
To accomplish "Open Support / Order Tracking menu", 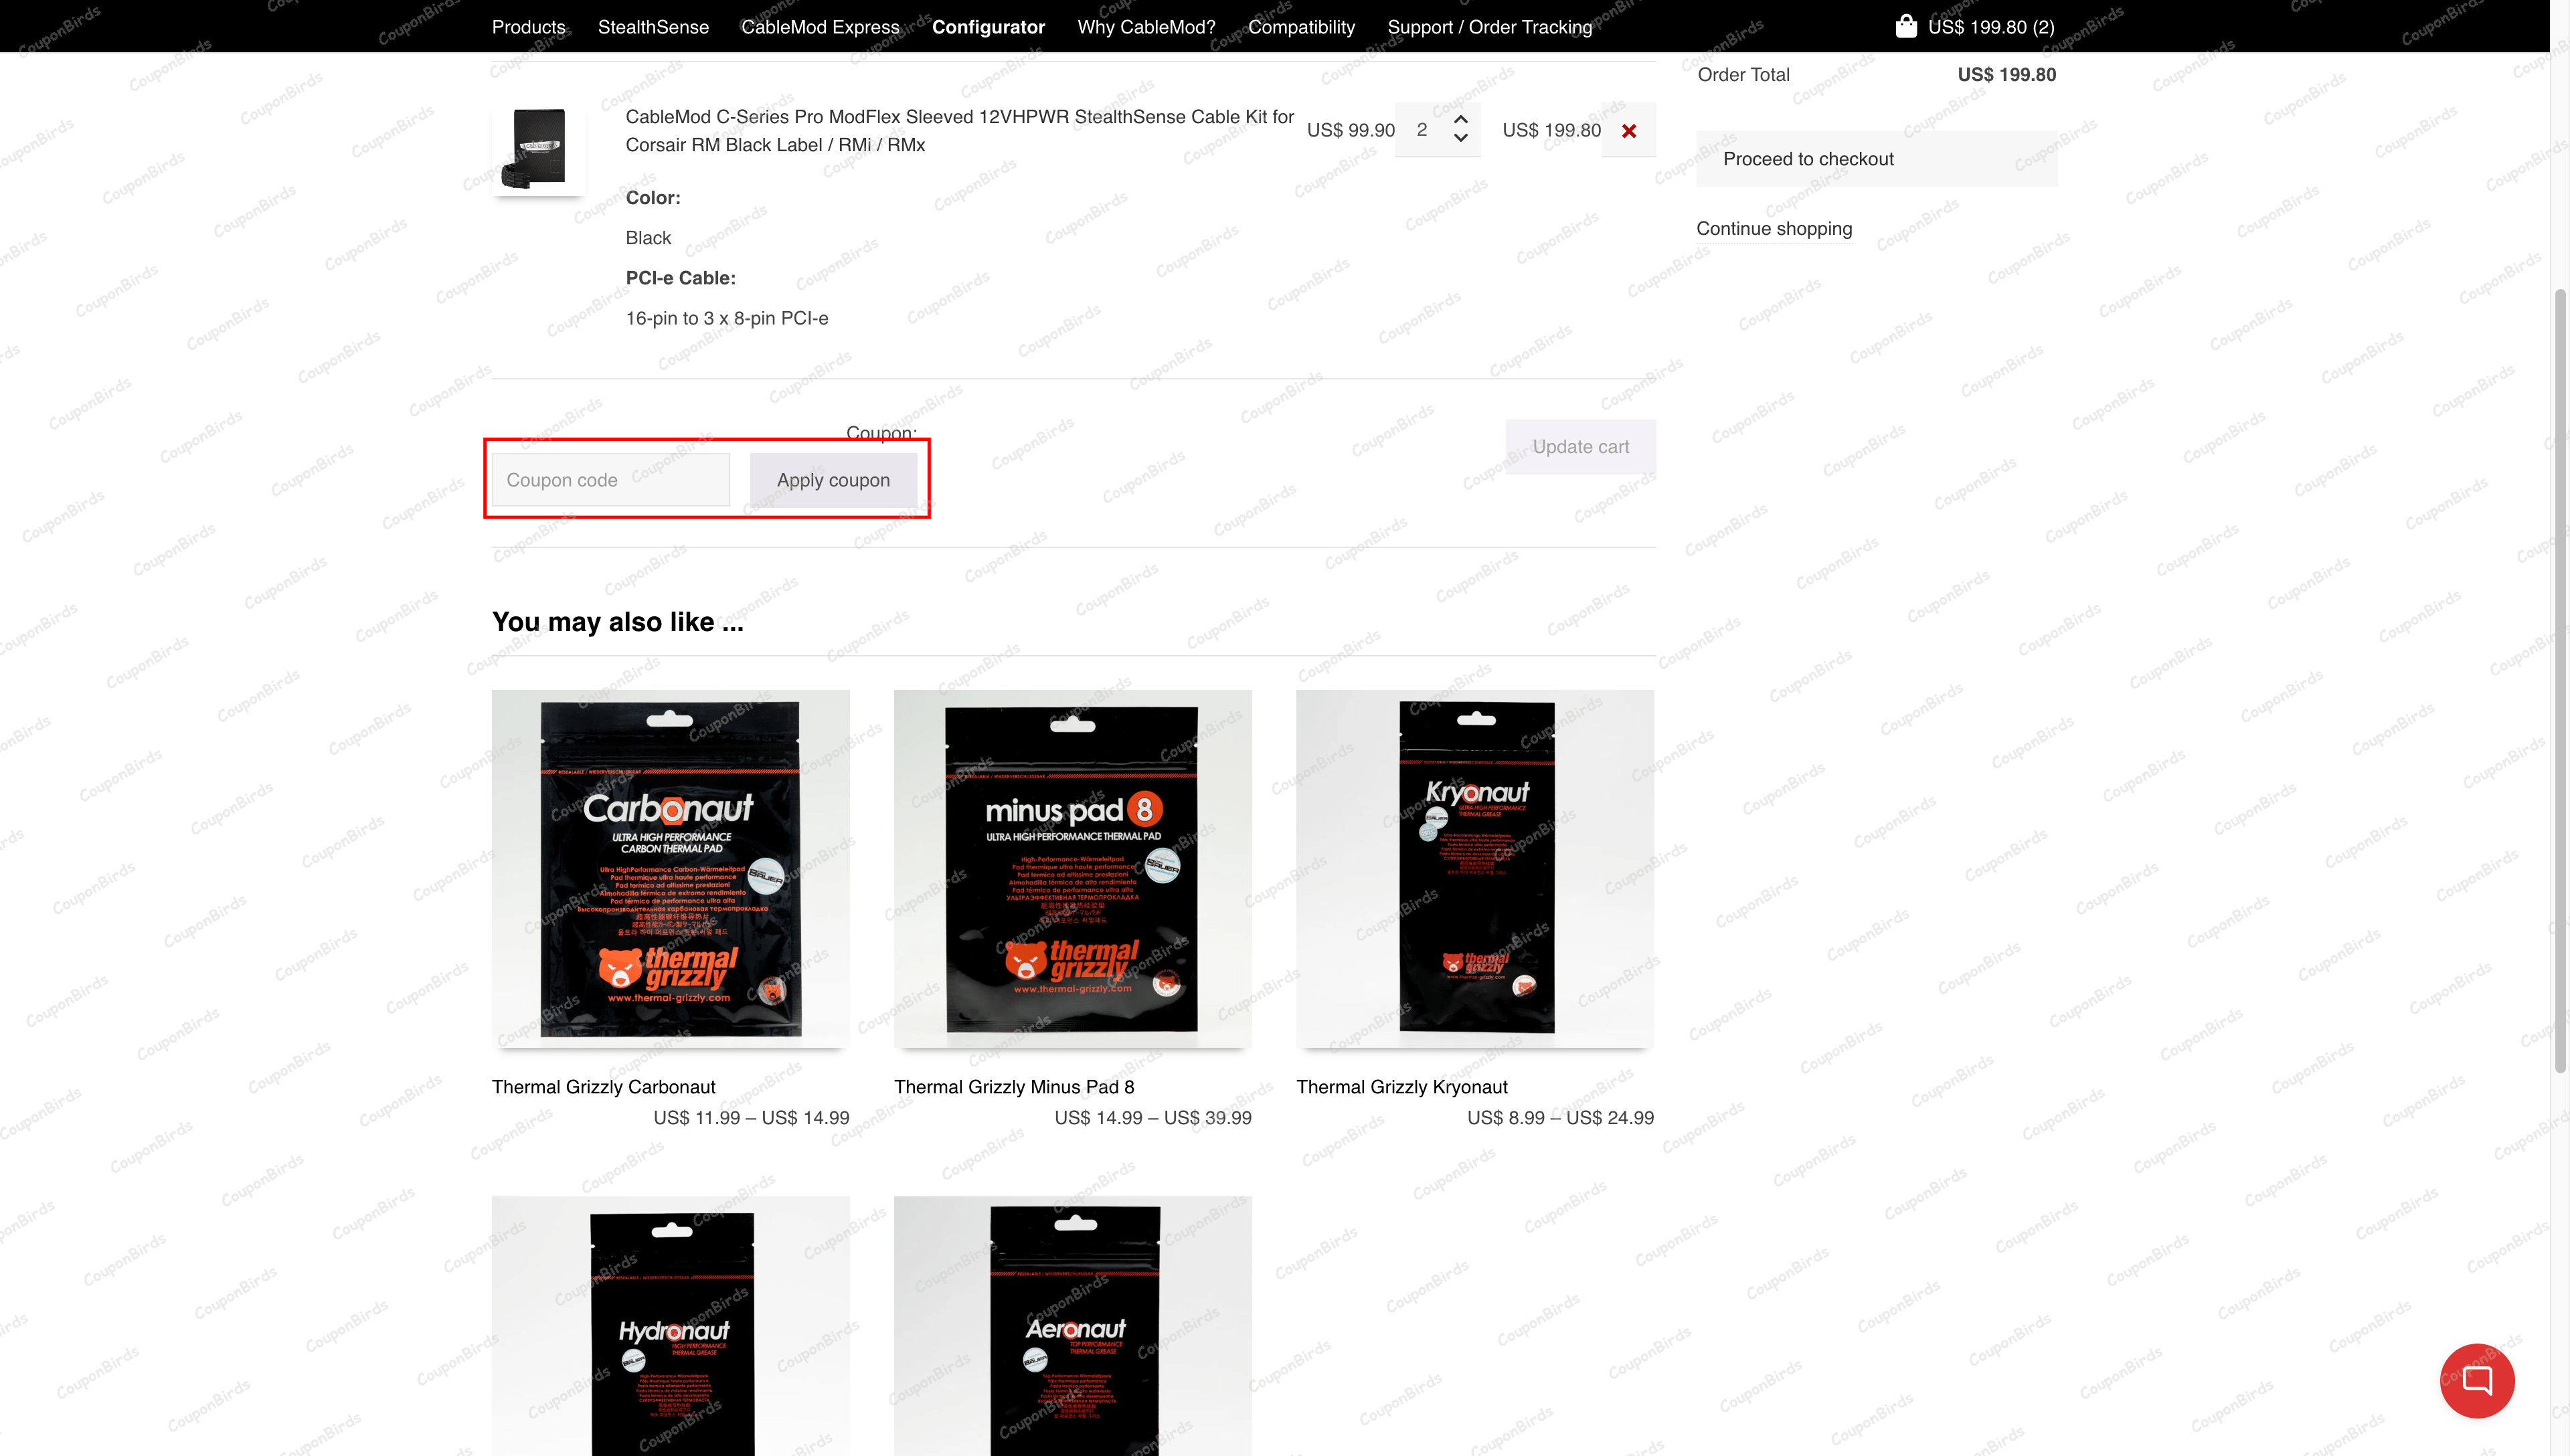I will pos(1489,27).
